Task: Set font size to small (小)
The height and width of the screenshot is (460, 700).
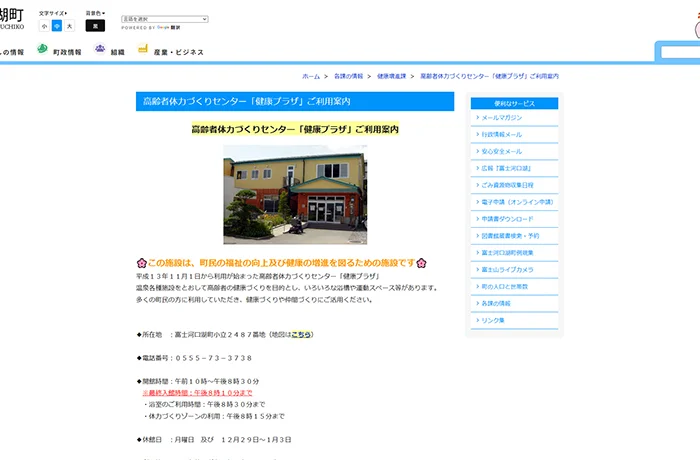Action: tap(44, 26)
